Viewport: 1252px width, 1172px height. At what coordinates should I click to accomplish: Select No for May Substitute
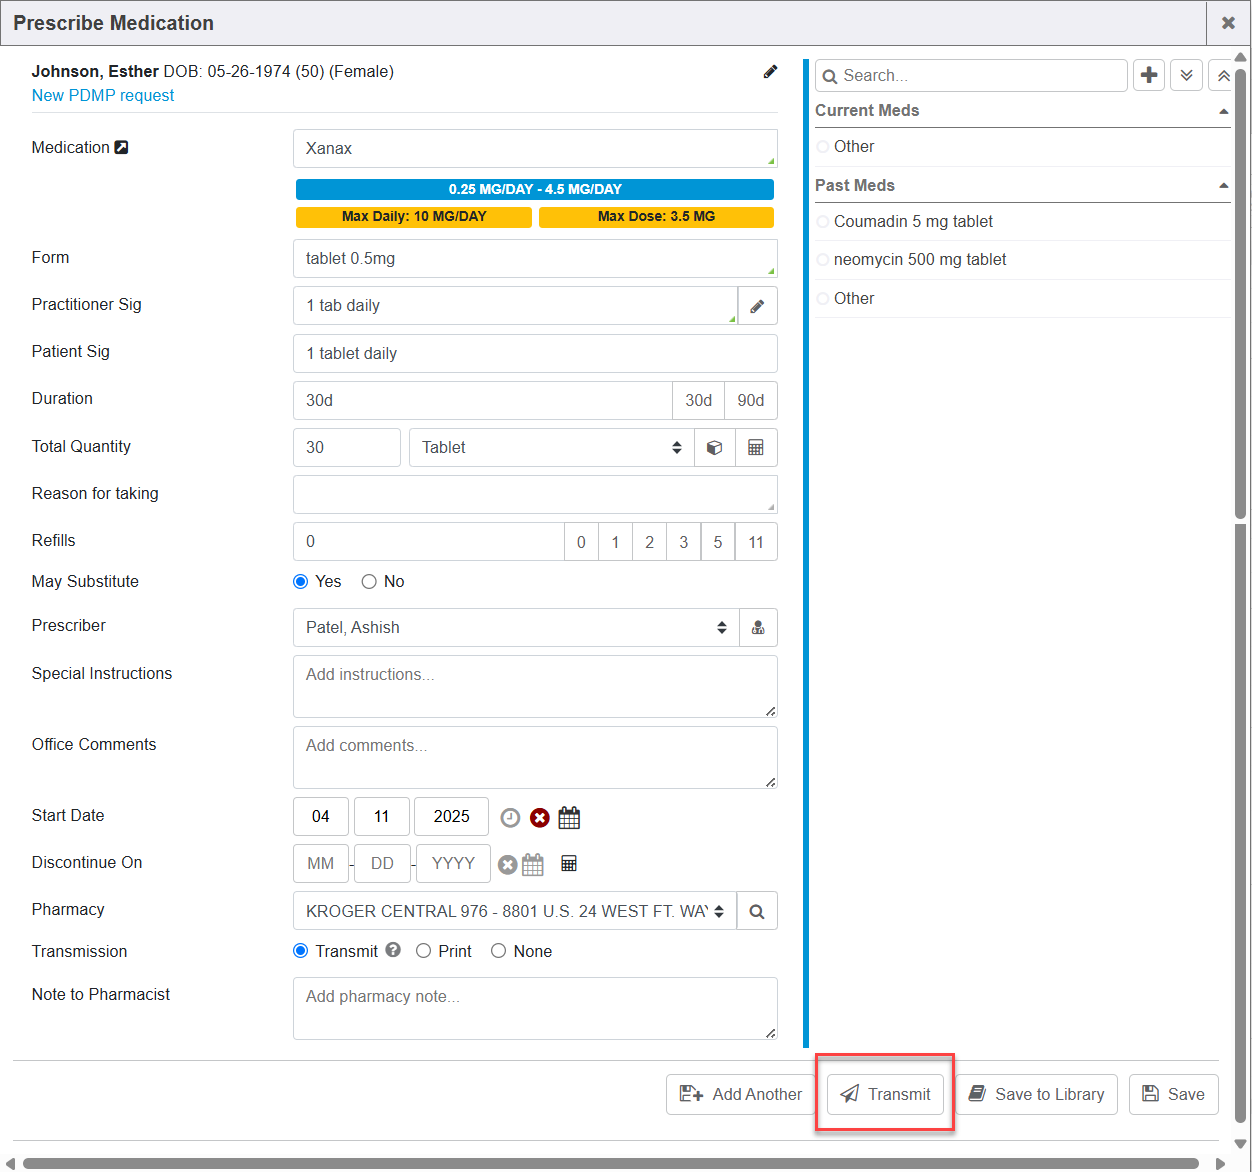tap(369, 582)
